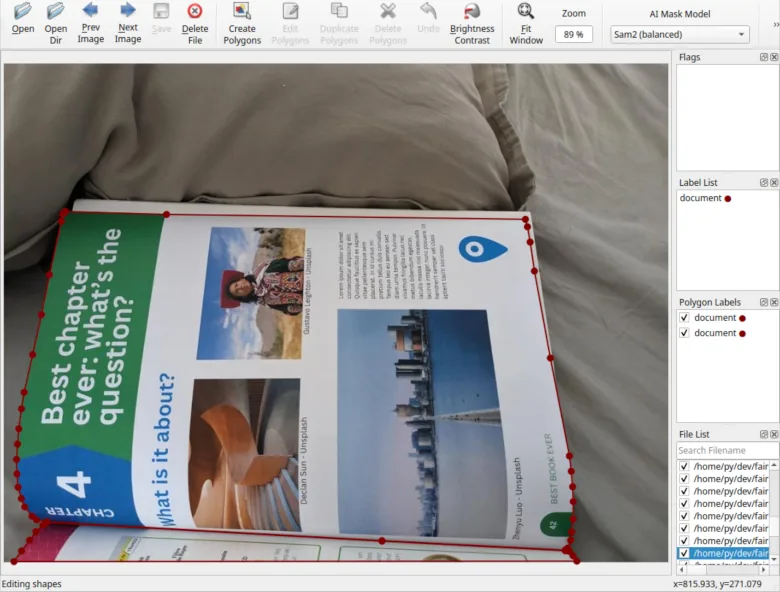Toggle checkbox of the highlighted file entry

684,553
